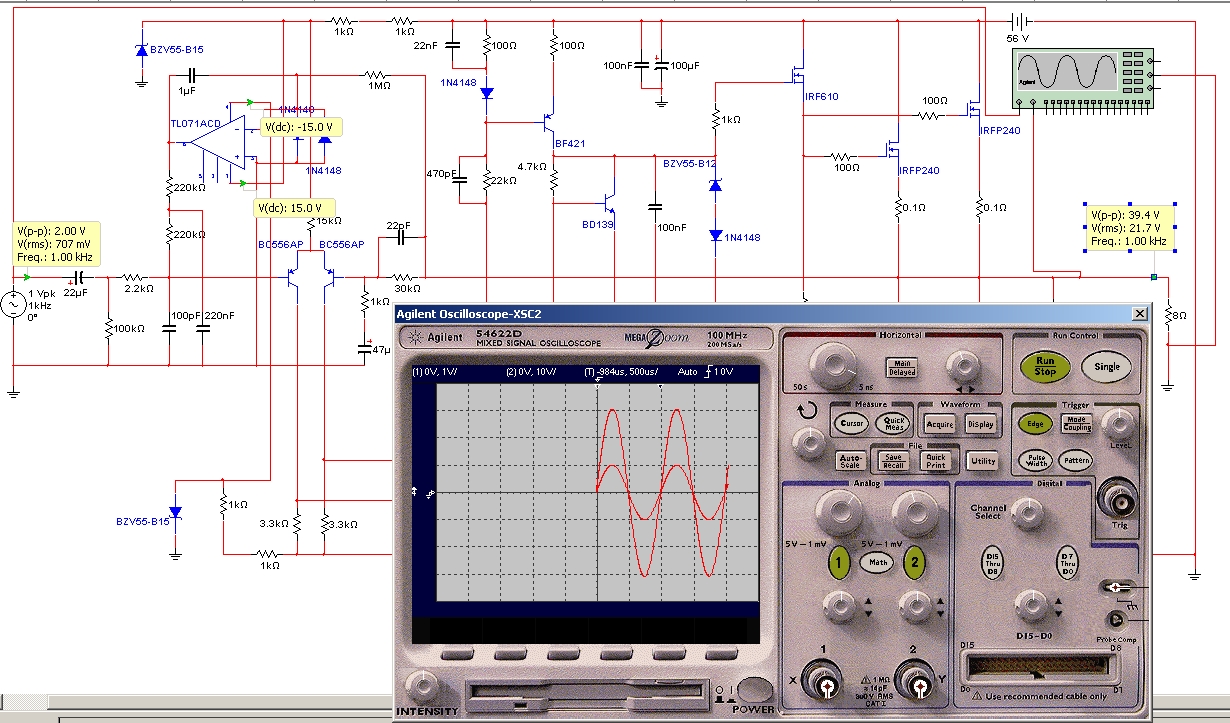The height and width of the screenshot is (723, 1230).
Task: Select the 30kΩ resistor
Action: coord(405,277)
